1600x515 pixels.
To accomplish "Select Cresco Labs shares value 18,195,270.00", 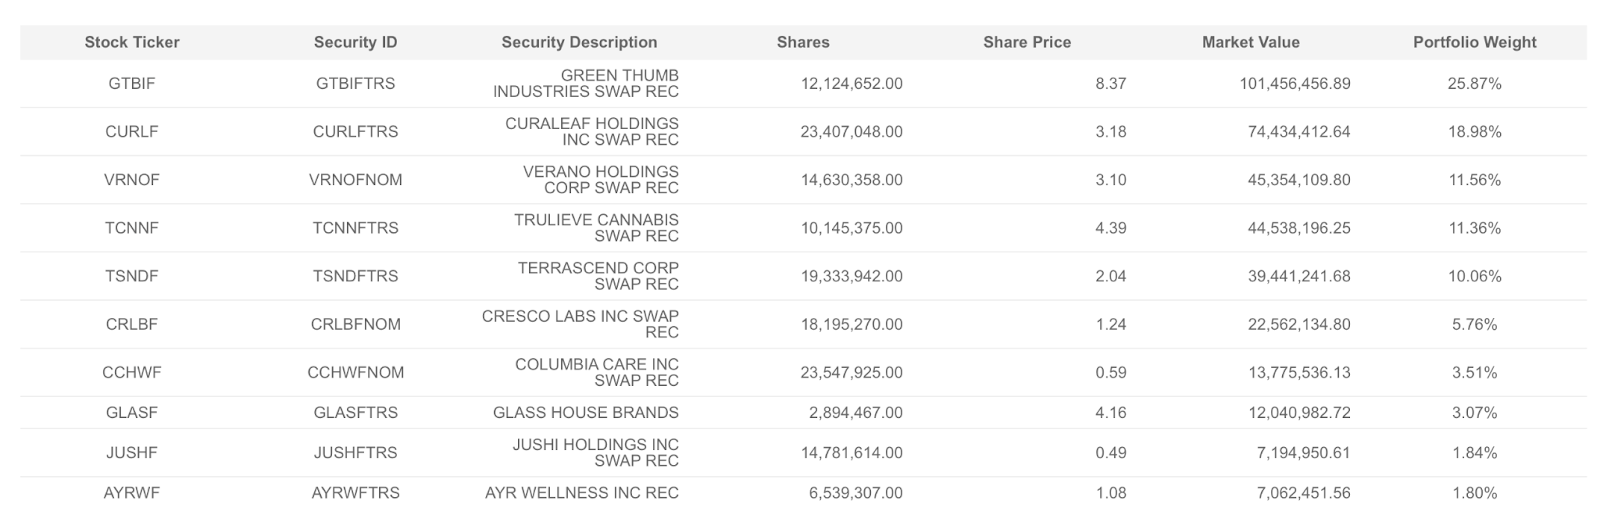I will (851, 324).
